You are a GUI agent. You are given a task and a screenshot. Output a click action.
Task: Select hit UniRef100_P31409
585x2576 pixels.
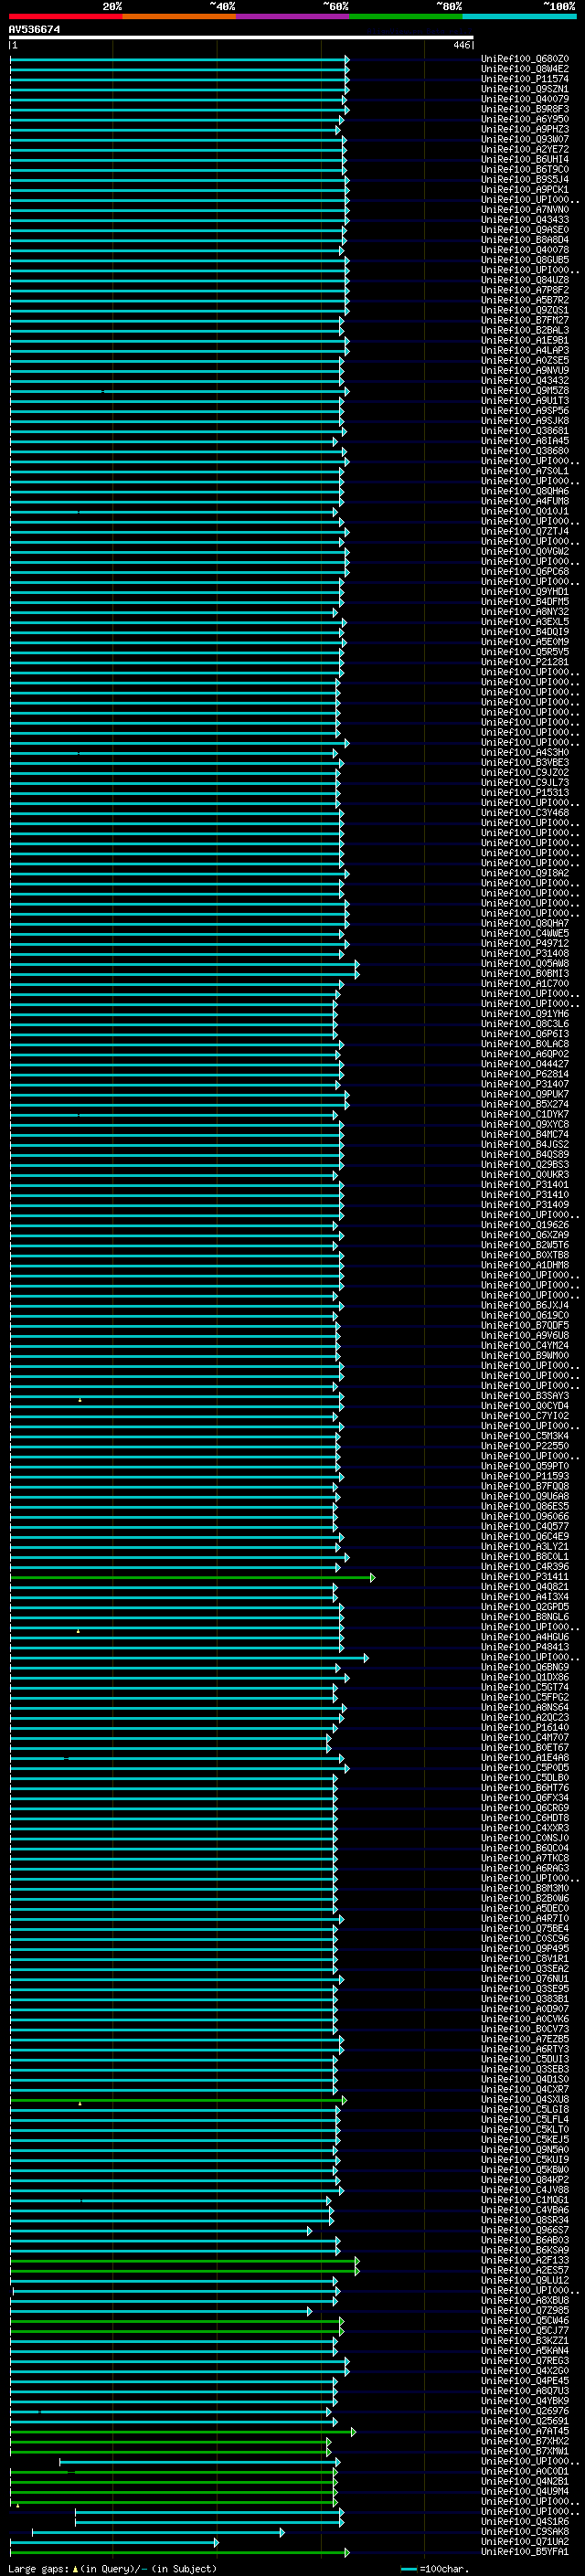(x=525, y=1205)
